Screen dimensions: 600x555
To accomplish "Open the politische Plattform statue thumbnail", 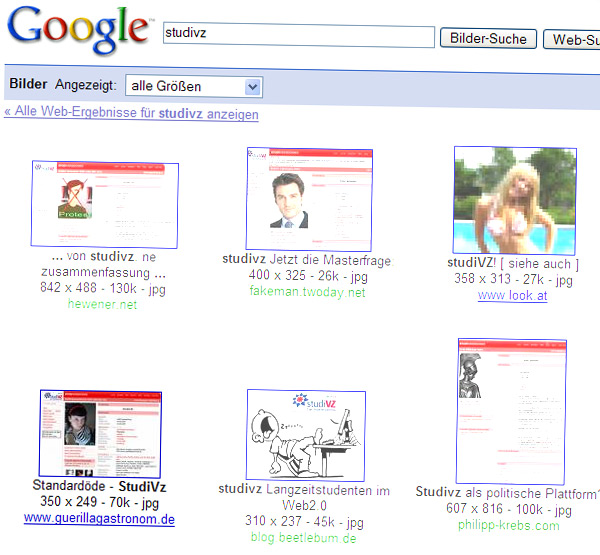I will point(512,410).
